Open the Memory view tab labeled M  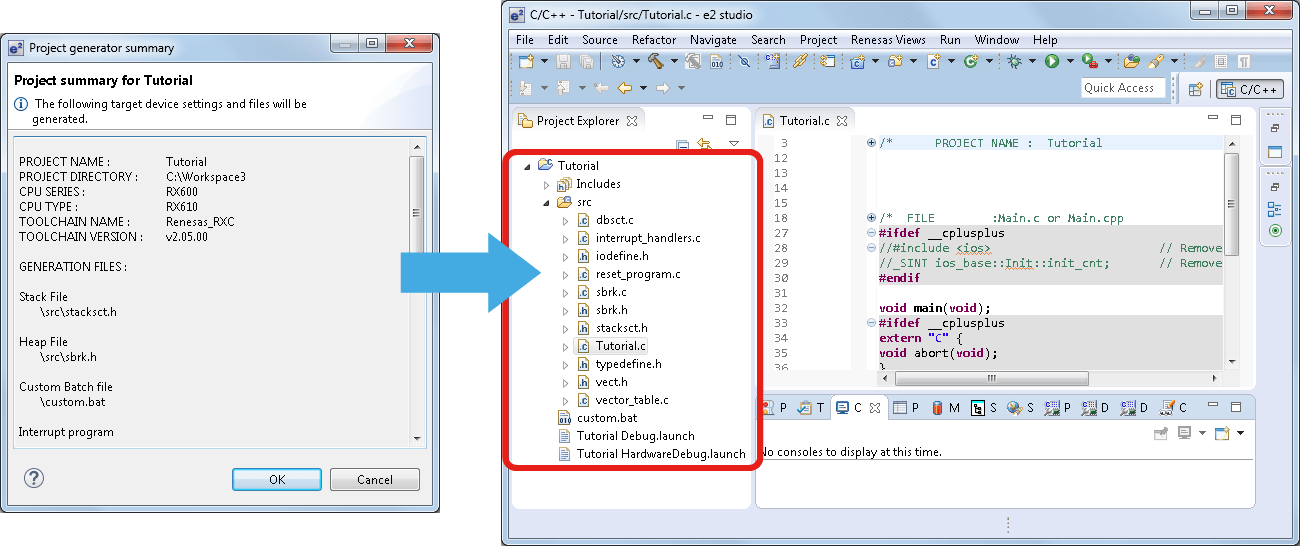[x=945, y=407]
